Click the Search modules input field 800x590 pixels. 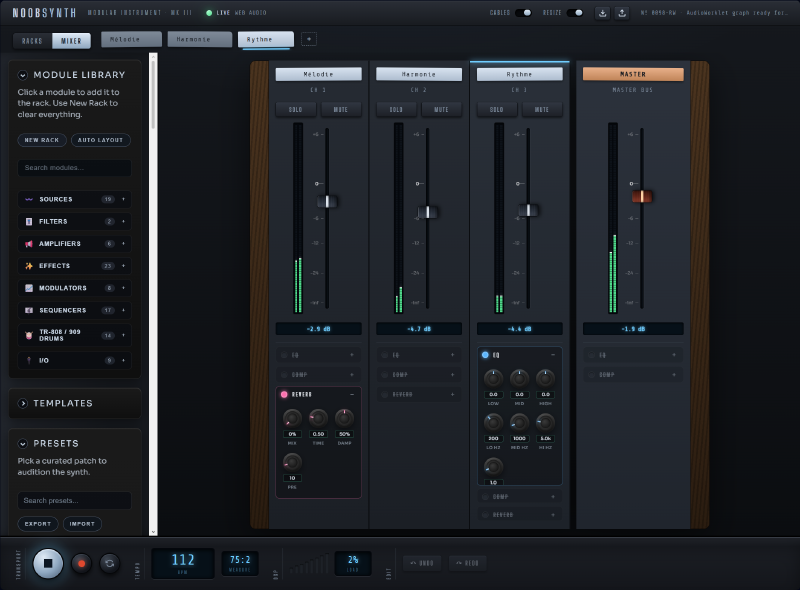pos(74,168)
